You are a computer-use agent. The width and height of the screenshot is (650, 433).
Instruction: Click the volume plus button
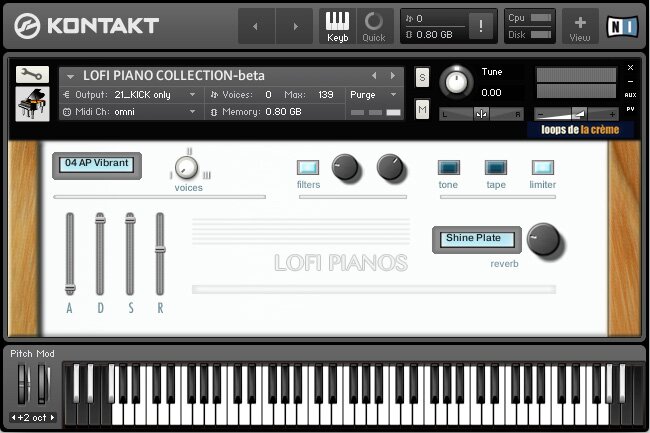(x=612, y=114)
